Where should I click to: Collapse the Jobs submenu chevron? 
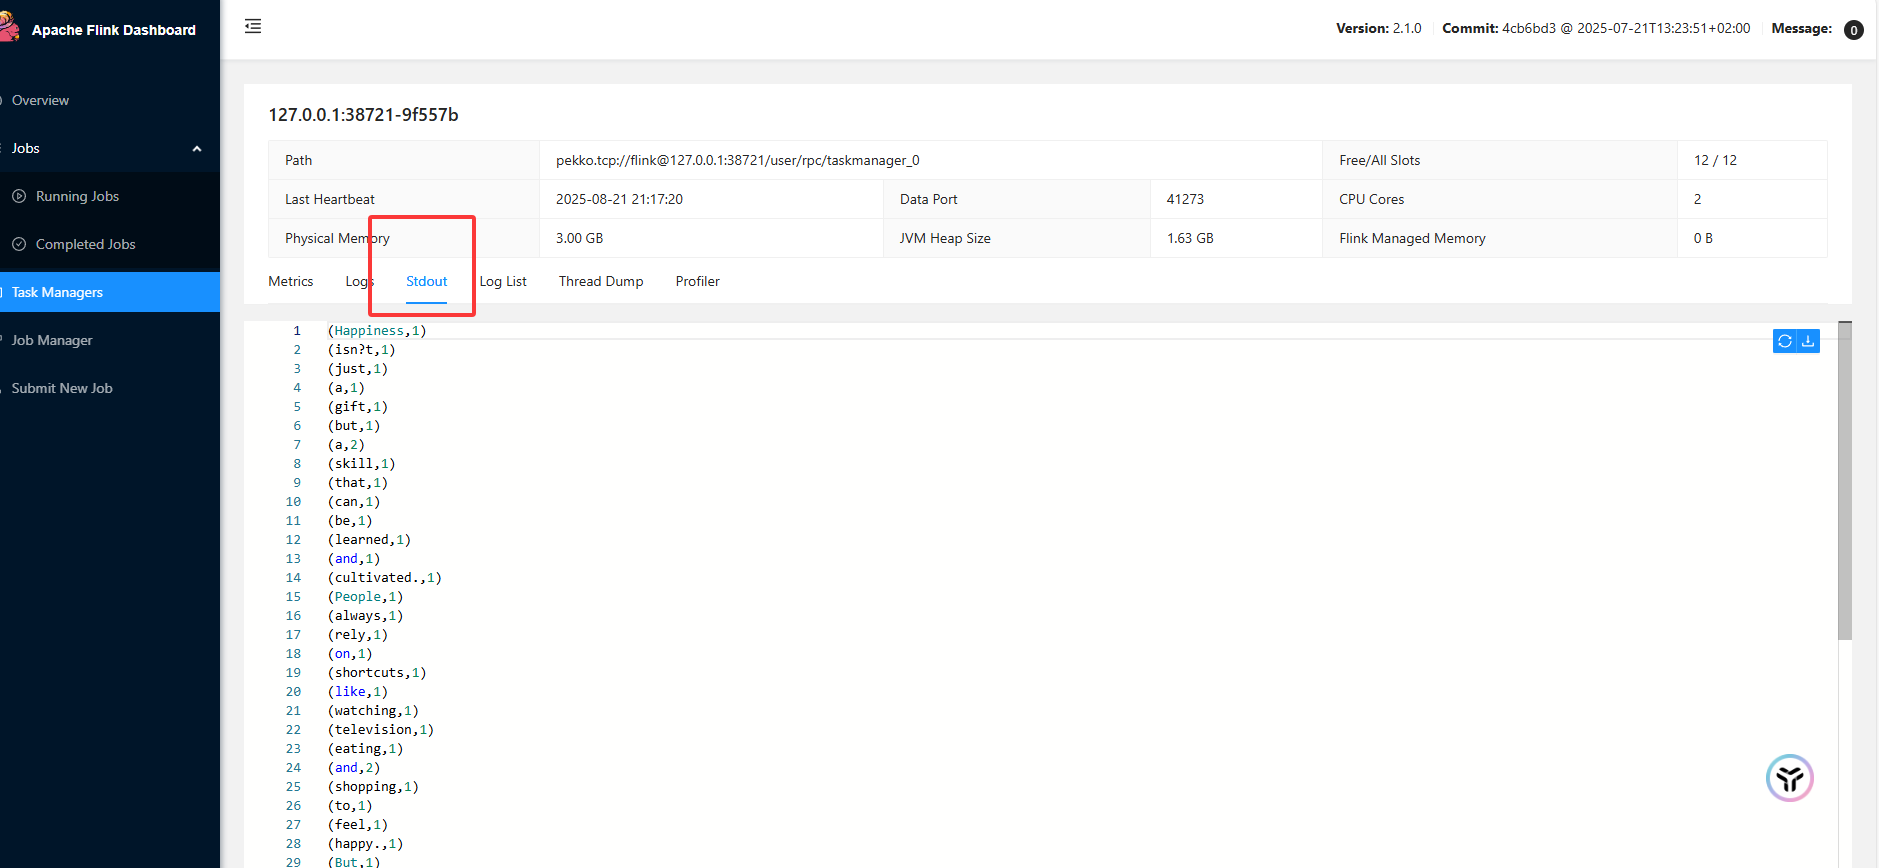(197, 149)
